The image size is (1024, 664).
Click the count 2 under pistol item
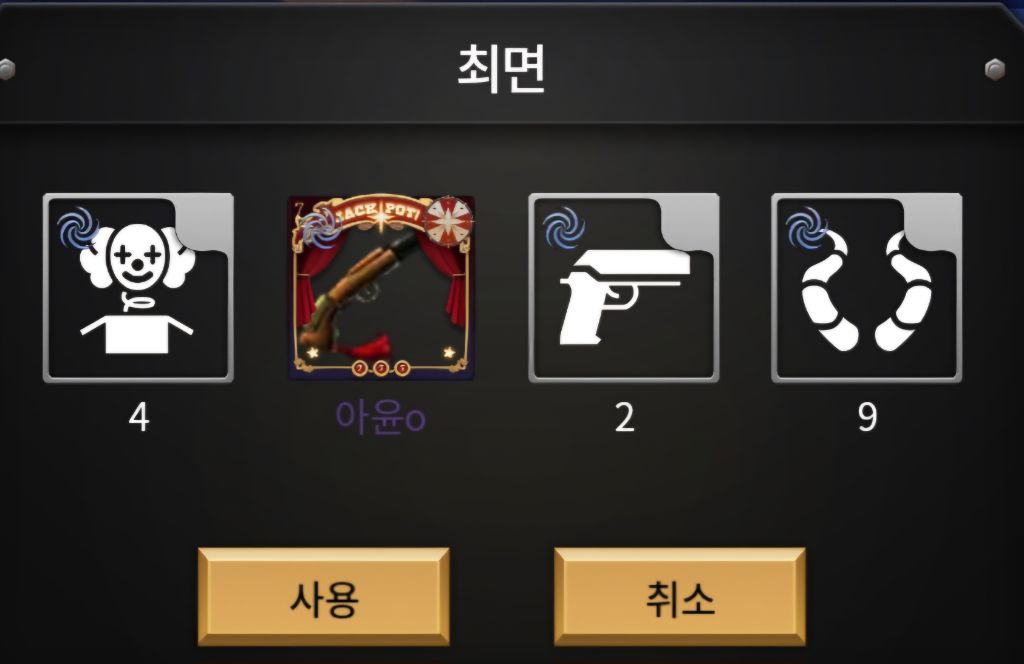point(624,418)
